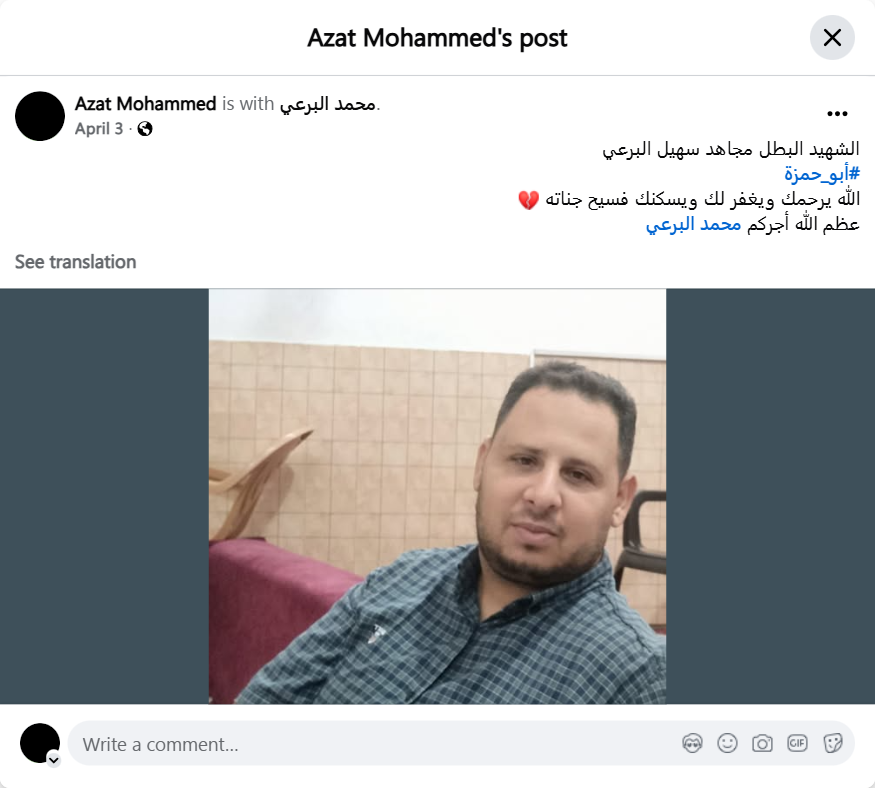Focus the Write a comment field
The width and height of the screenshot is (875, 788).
coord(461,743)
